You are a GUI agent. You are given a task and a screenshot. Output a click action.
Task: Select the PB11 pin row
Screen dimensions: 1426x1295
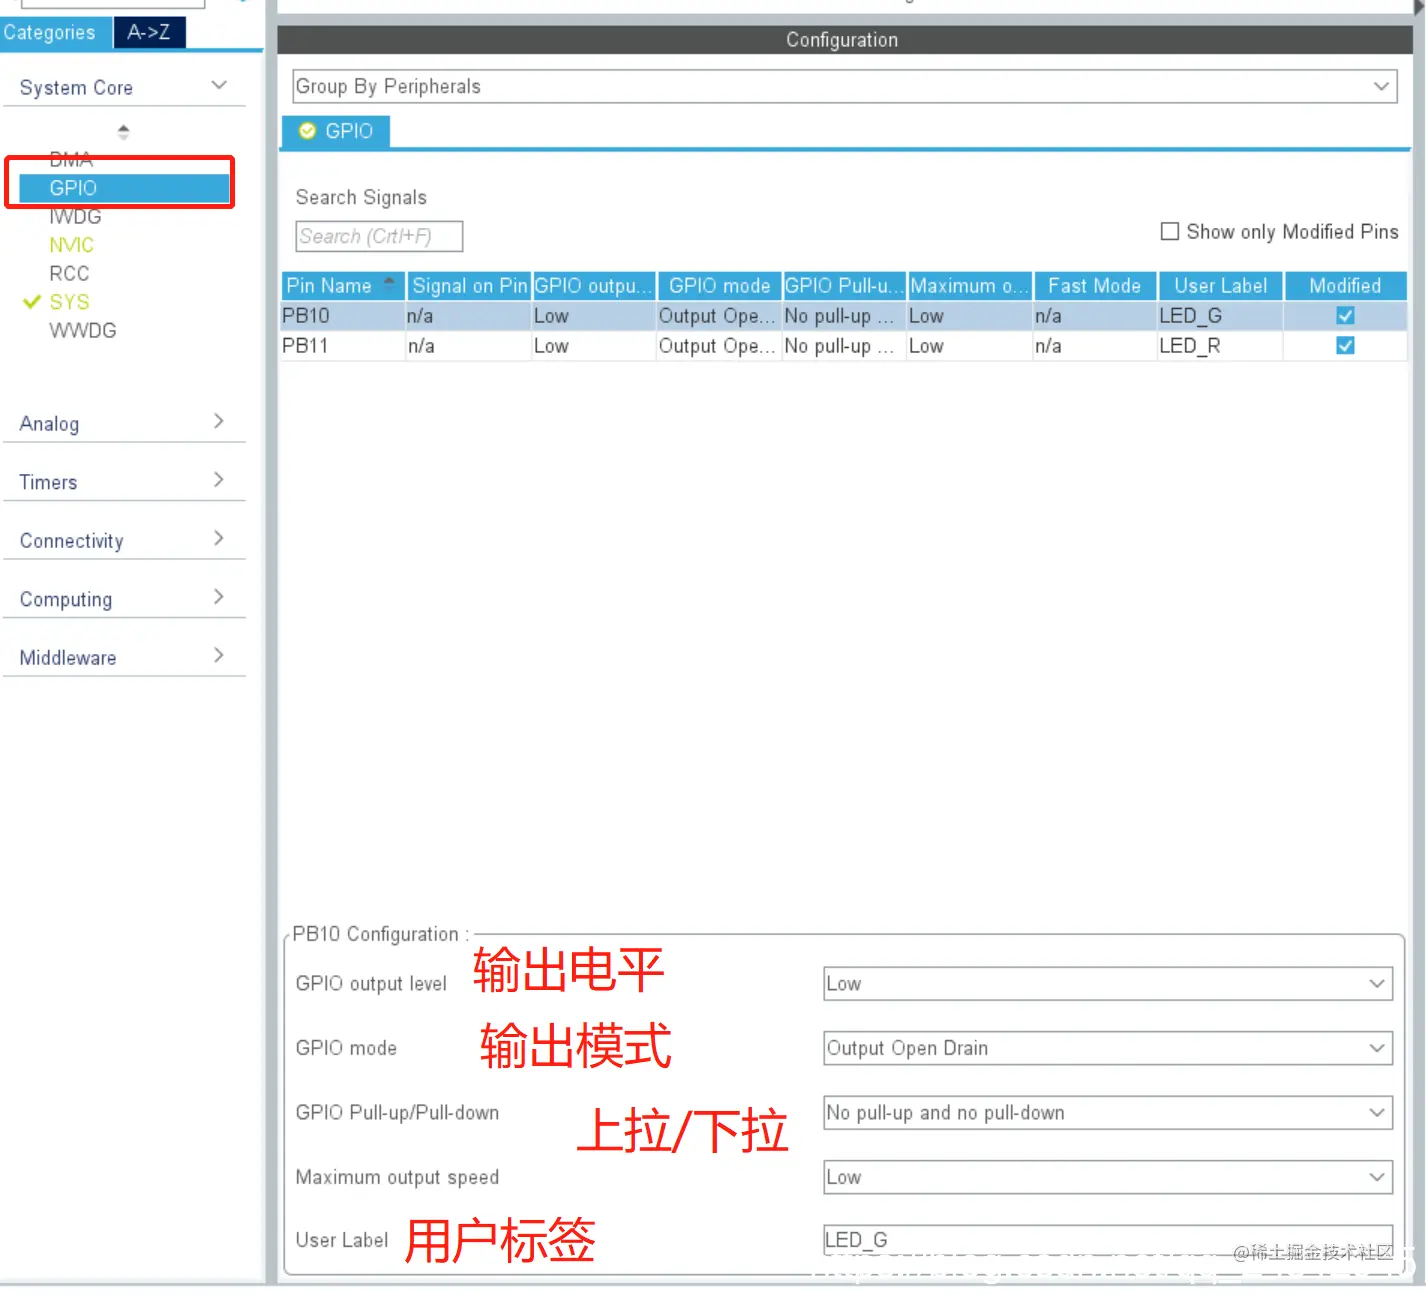tap(844, 346)
